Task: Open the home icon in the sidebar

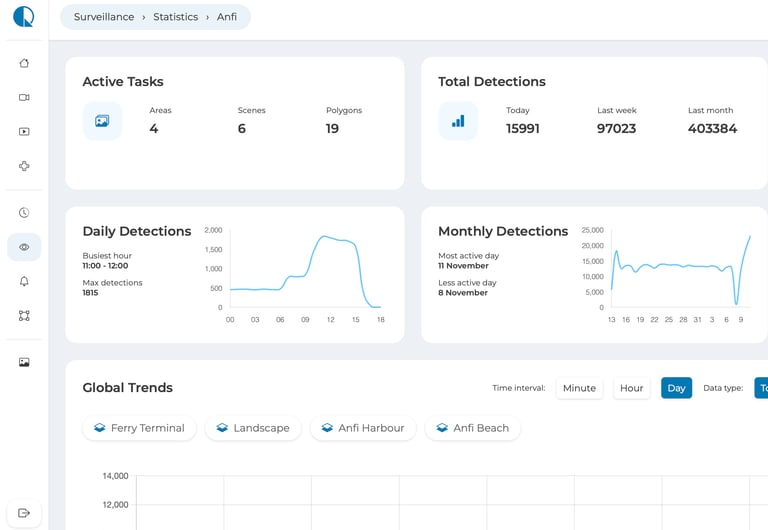Action: pyautogui.click(x=24, y=63)
